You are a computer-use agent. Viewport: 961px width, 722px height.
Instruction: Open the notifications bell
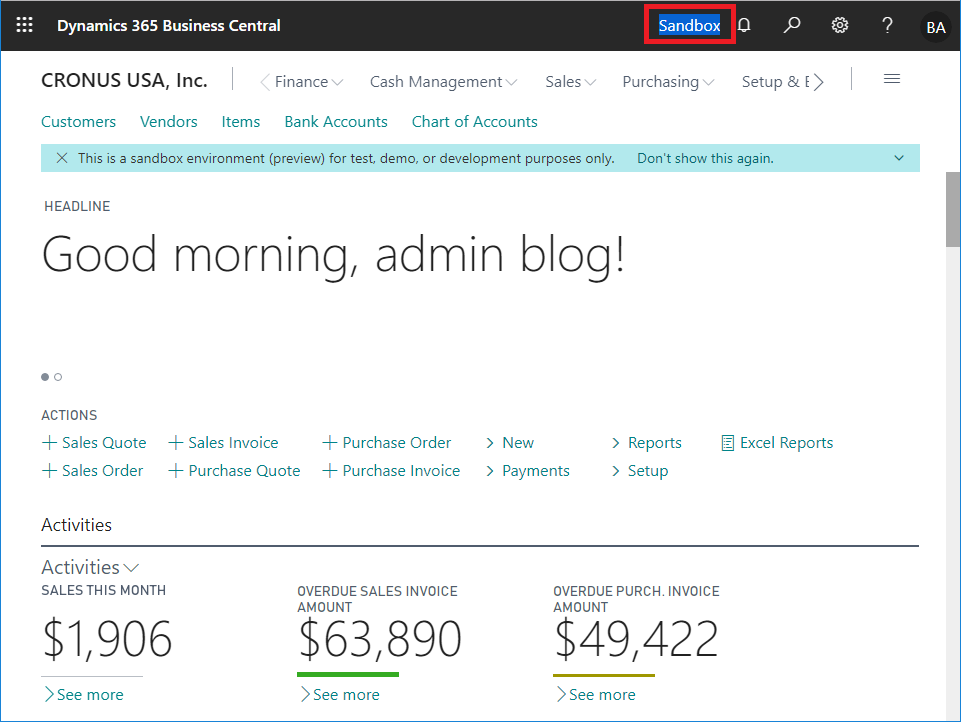744,25
